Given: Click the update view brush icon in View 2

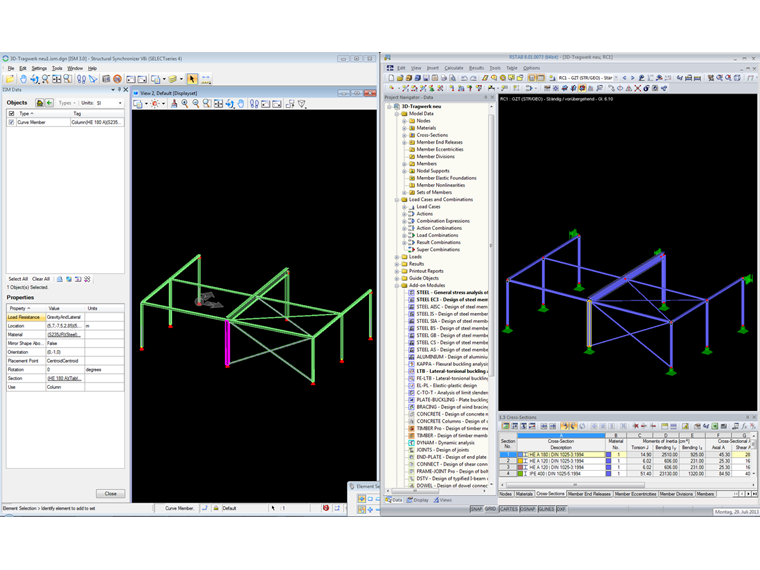Looking at the screenshot, I should [174, 103].
